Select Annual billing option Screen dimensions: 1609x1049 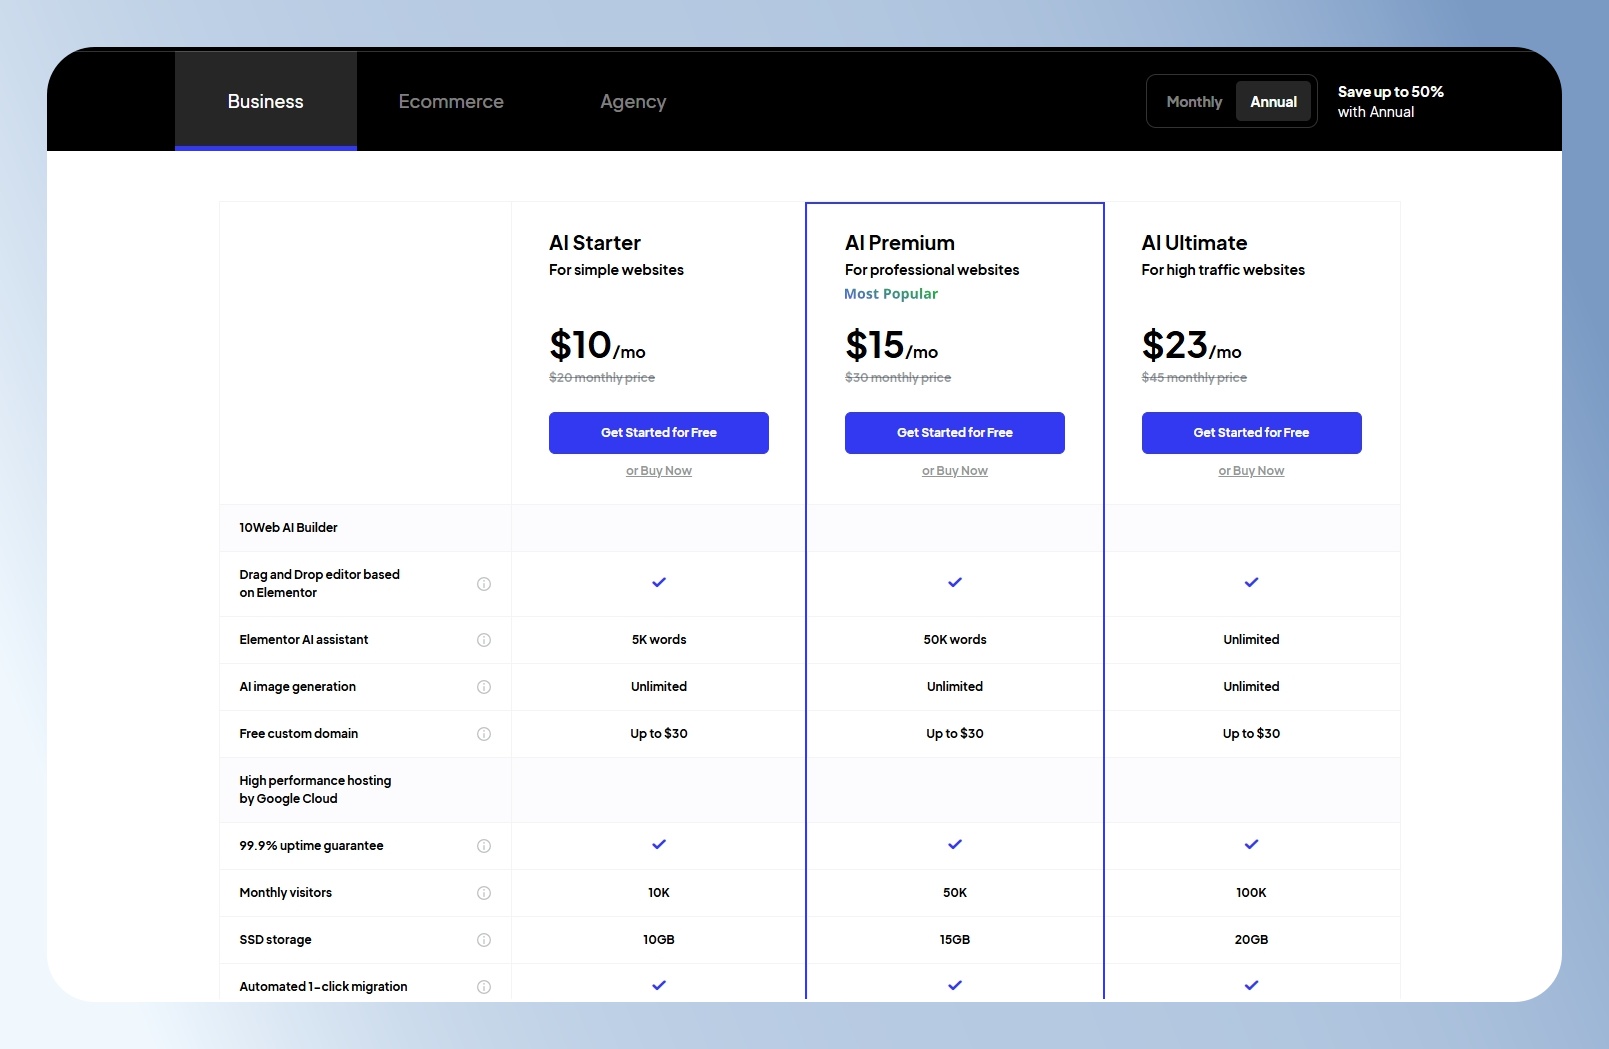pyautogui.click(x=1273, y=102)
